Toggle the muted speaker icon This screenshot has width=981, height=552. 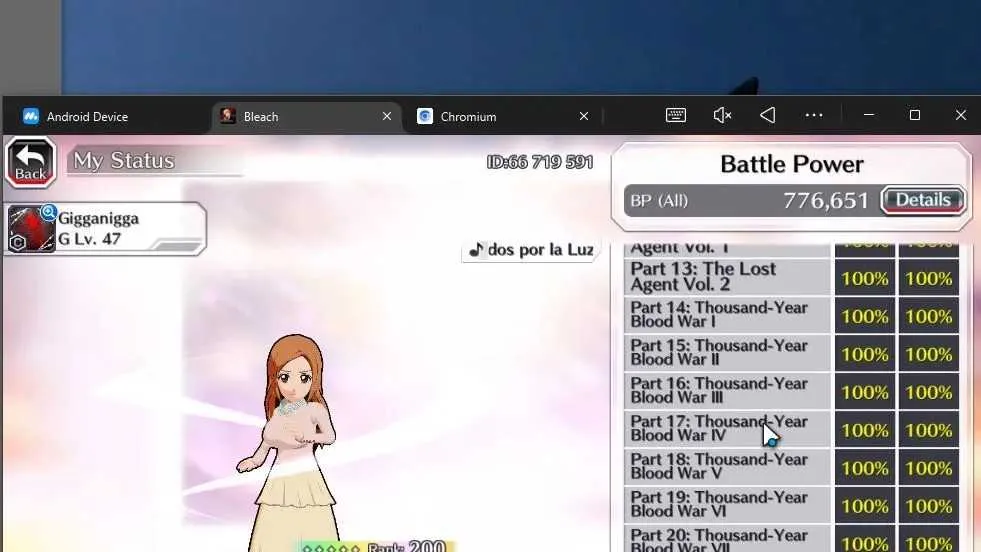(x=722, y=115)
